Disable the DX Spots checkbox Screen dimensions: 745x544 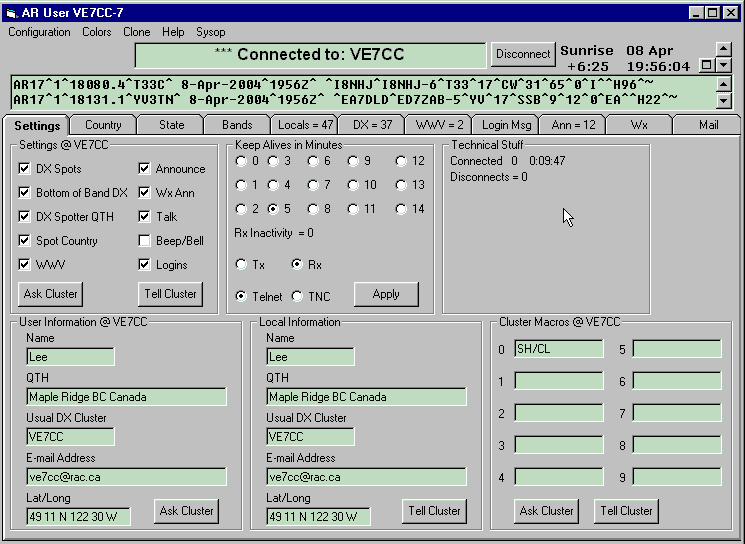pyautogui.click(x=25, y=169)
